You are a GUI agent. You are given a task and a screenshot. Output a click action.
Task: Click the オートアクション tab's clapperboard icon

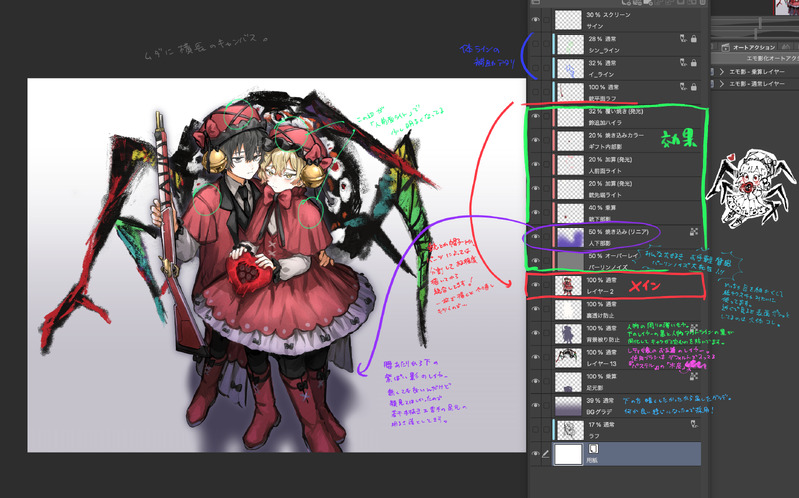(726, 47)
